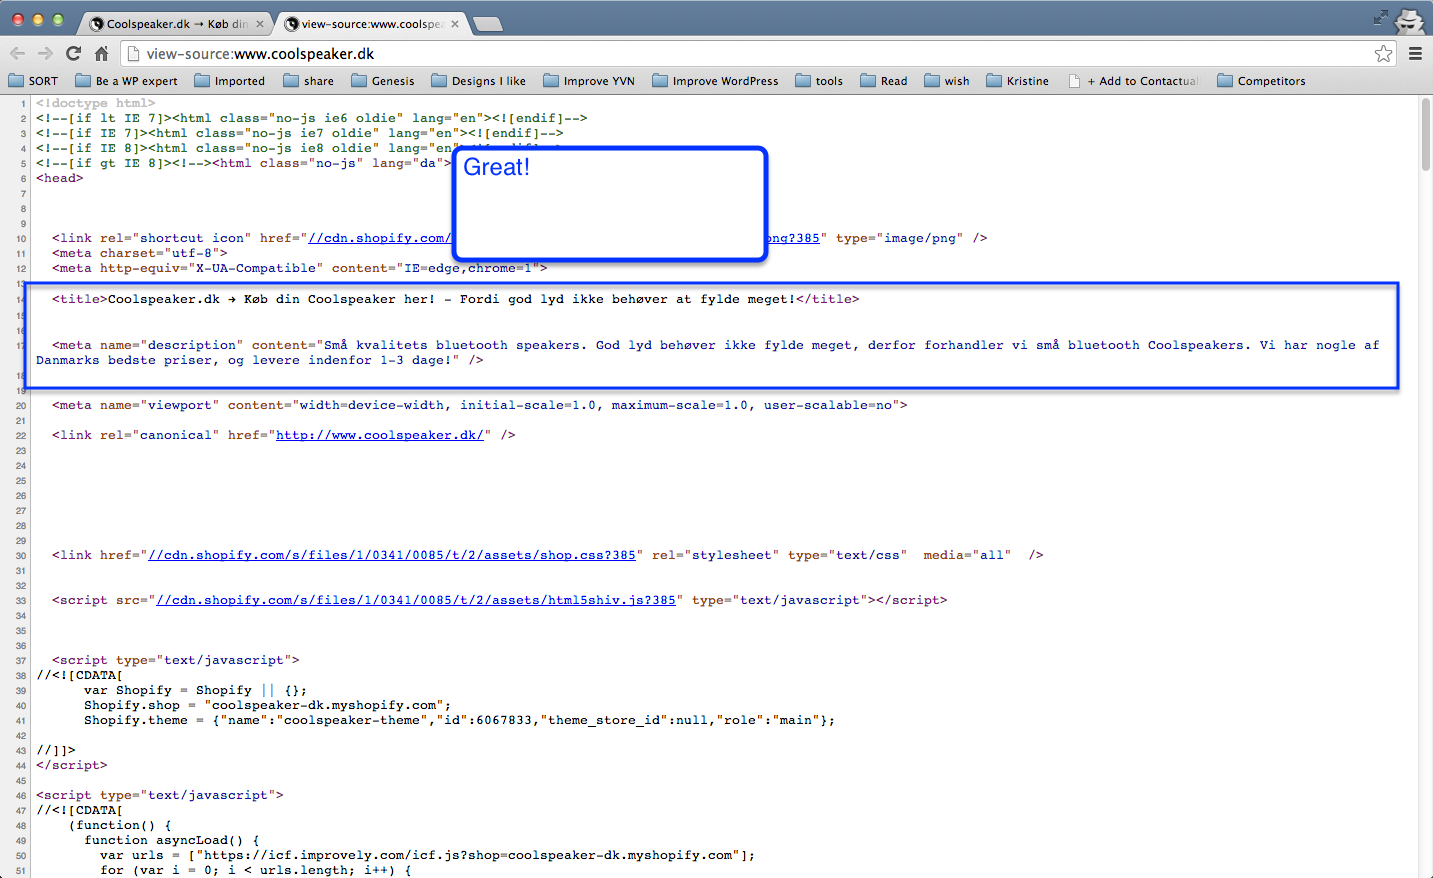Open a new tab button

(x=487, y=24)
